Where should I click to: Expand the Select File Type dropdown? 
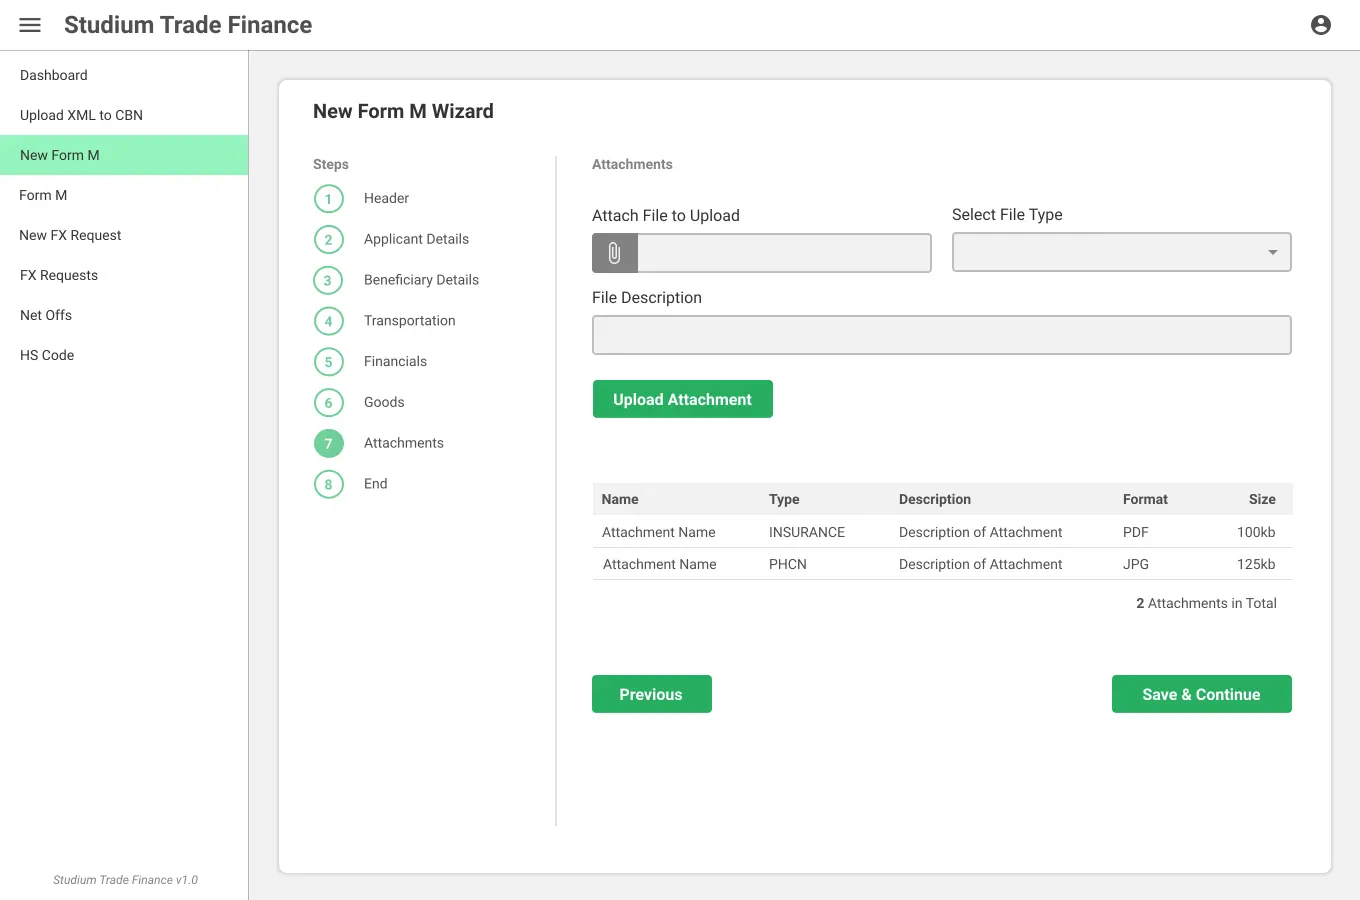pyautogui.click(x=1121, y=252)
